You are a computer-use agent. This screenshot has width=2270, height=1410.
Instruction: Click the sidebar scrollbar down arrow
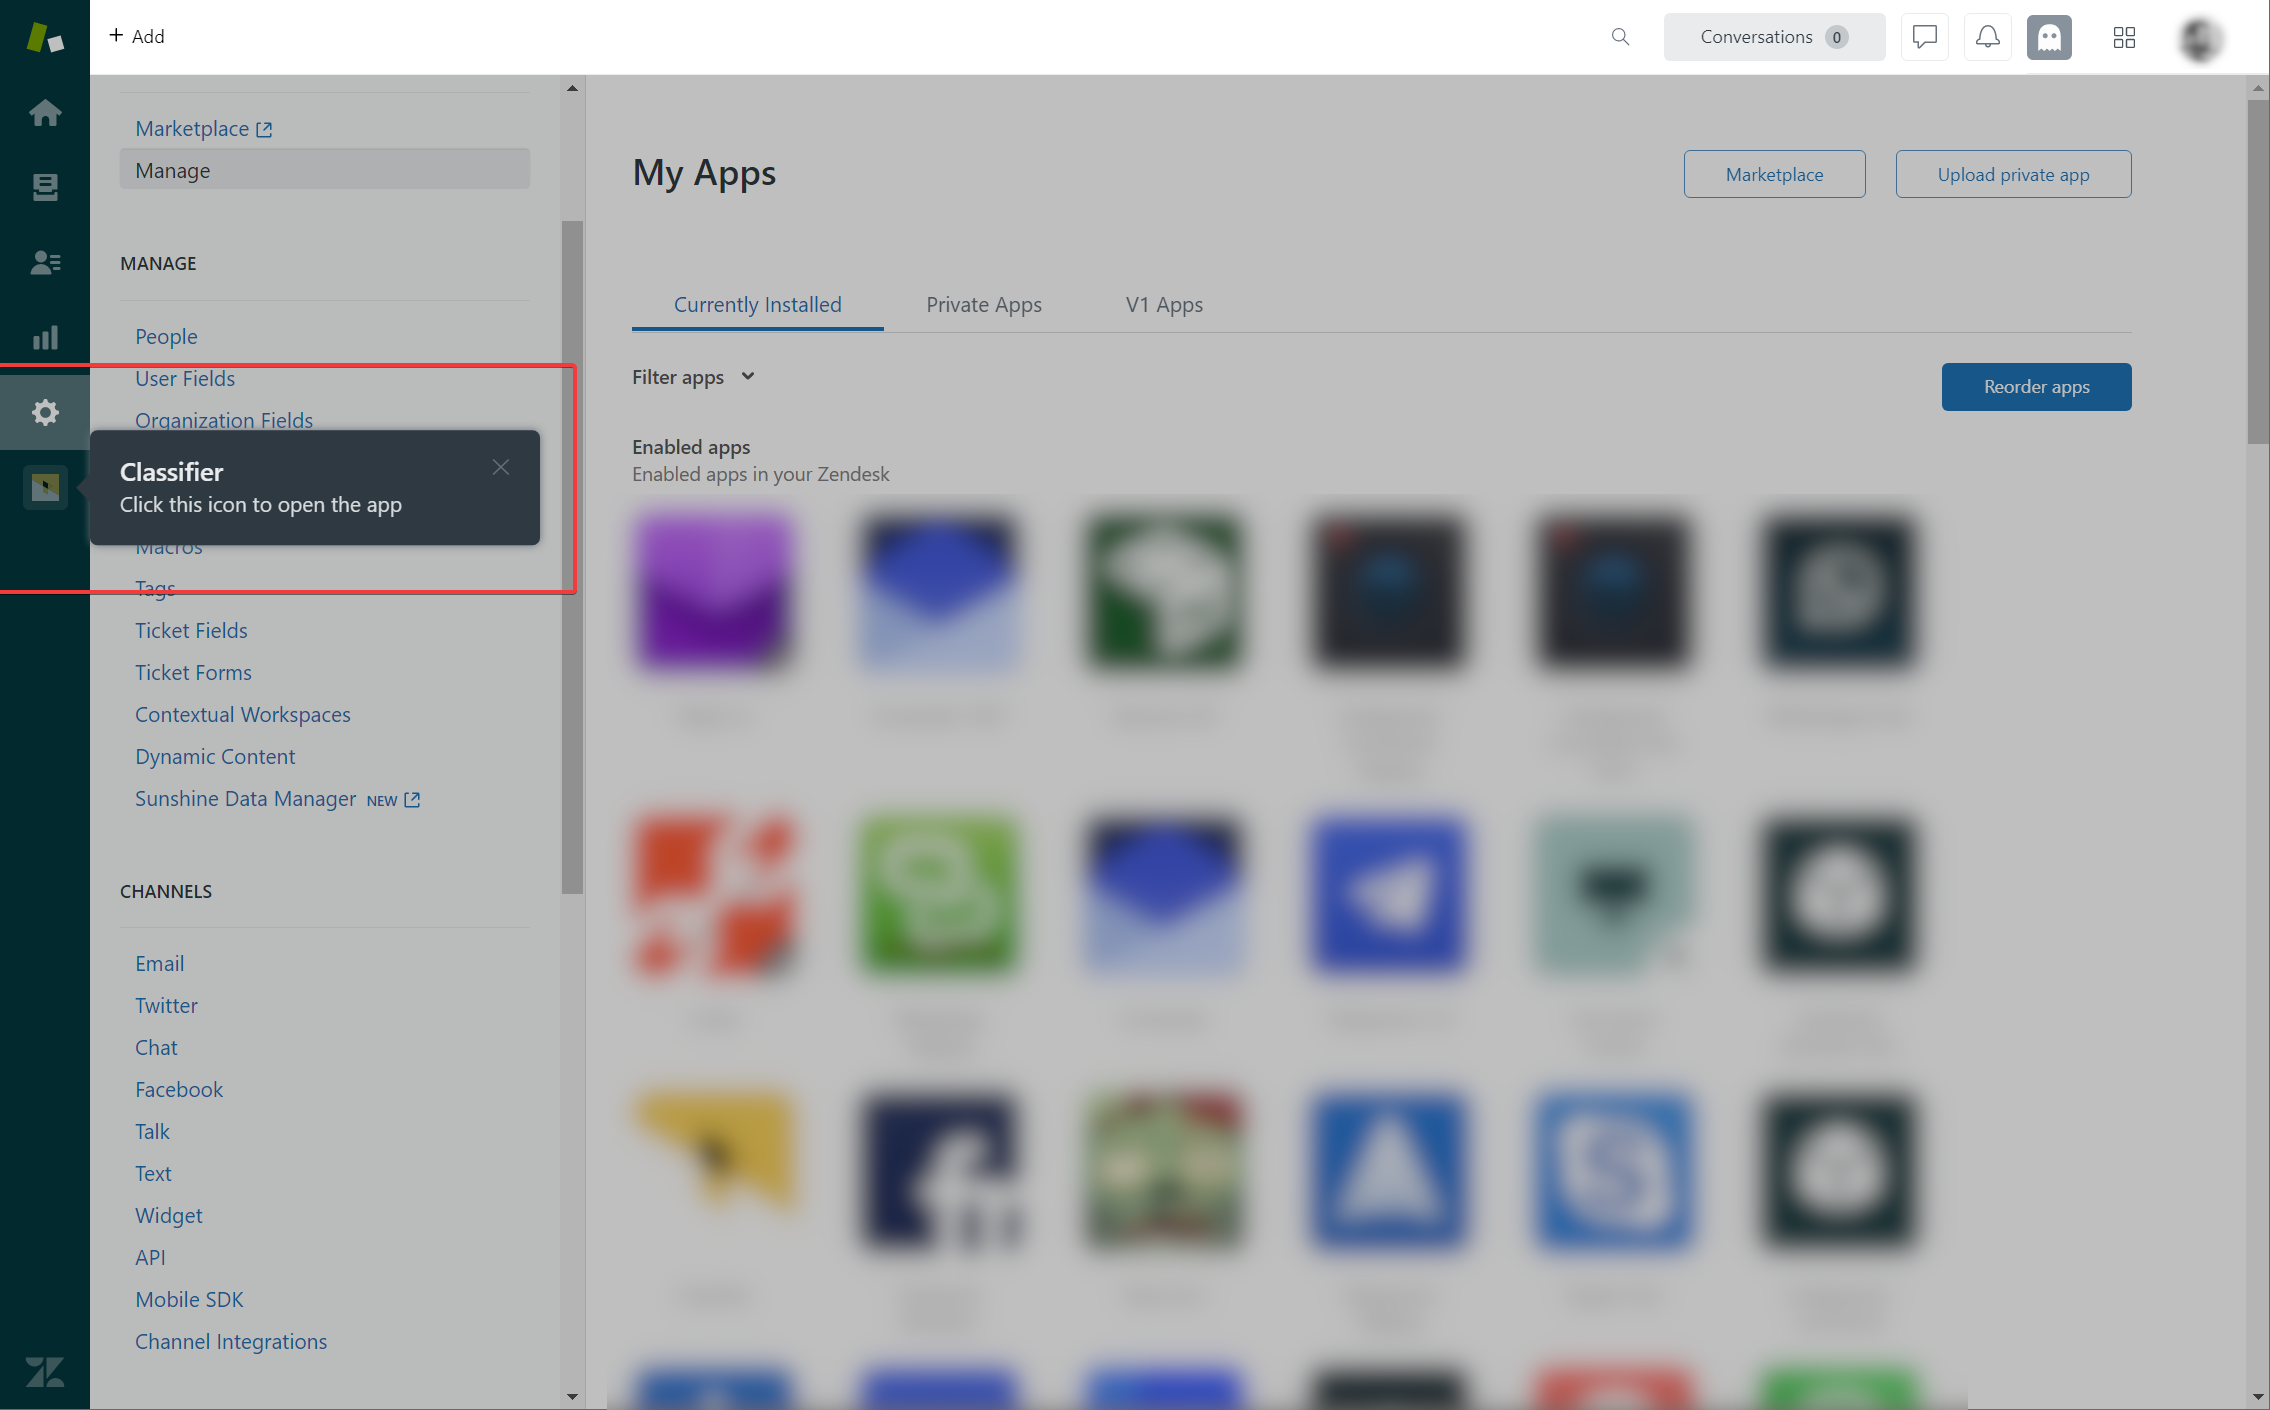(x=572, y=1397)
